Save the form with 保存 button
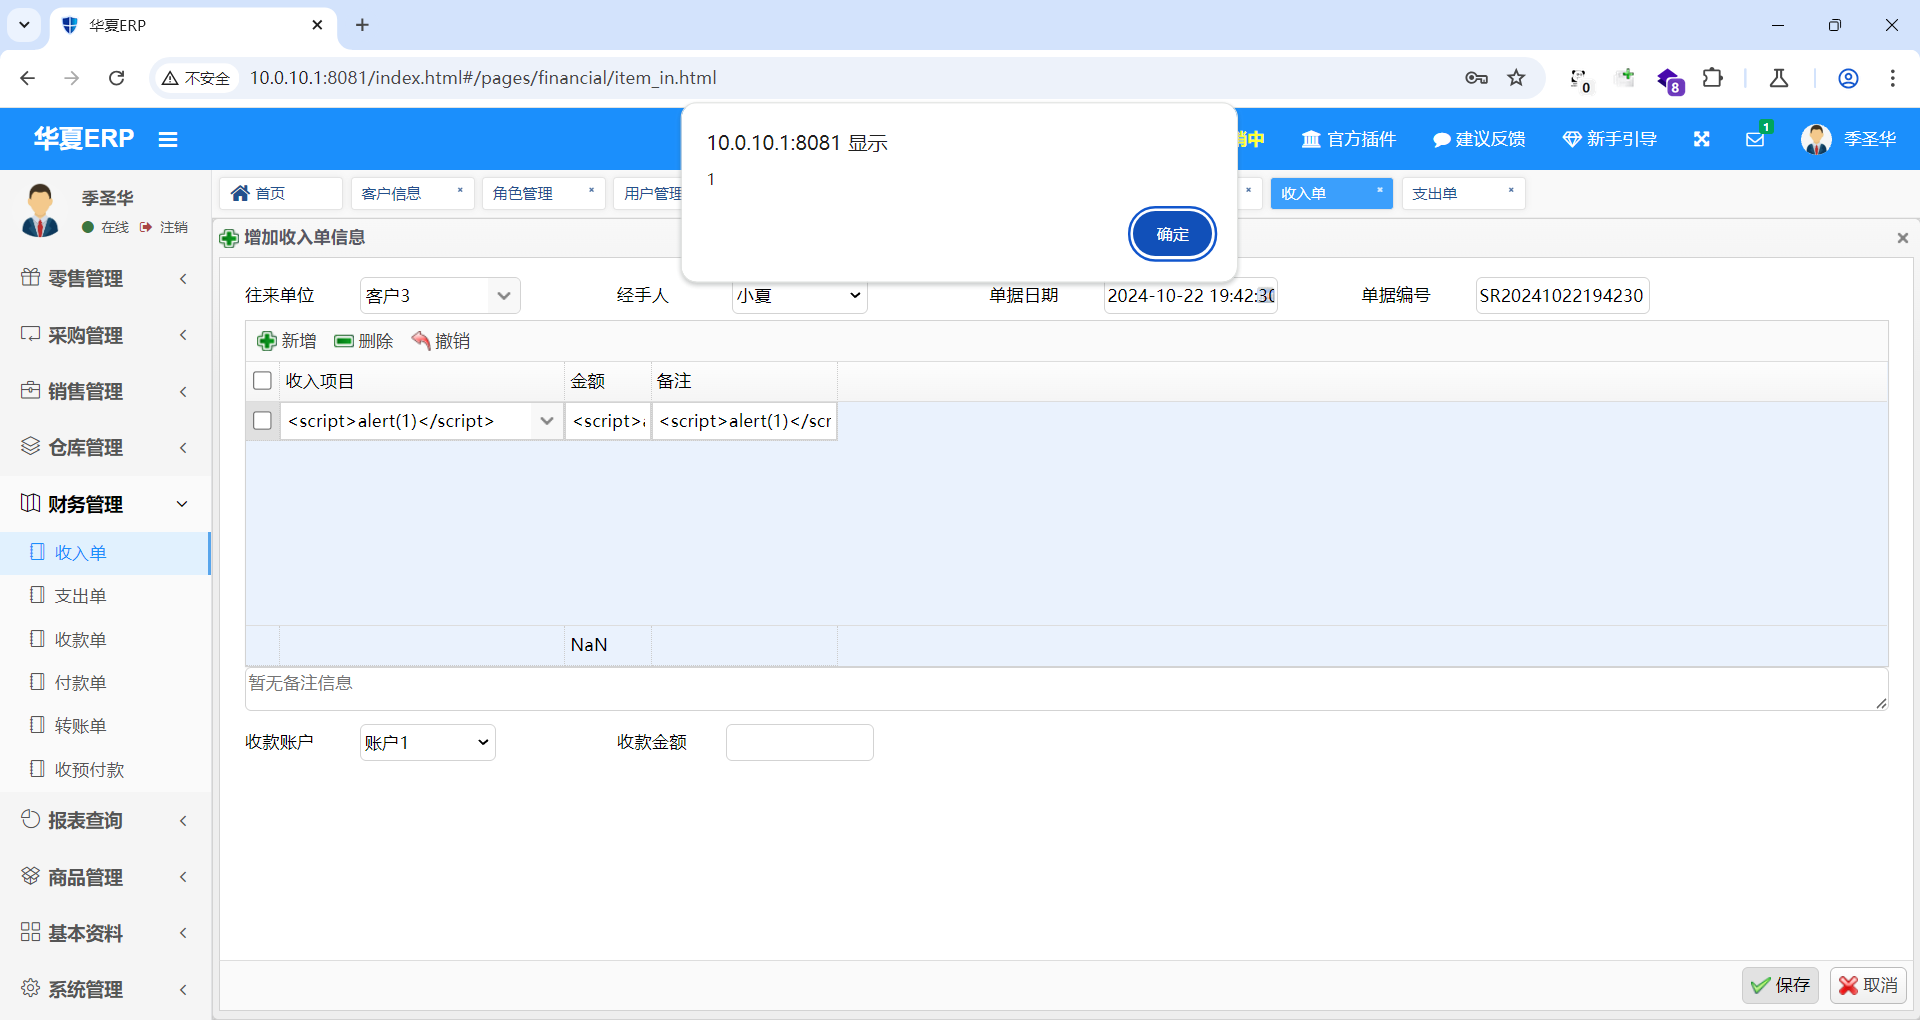 pos(1780,986)
